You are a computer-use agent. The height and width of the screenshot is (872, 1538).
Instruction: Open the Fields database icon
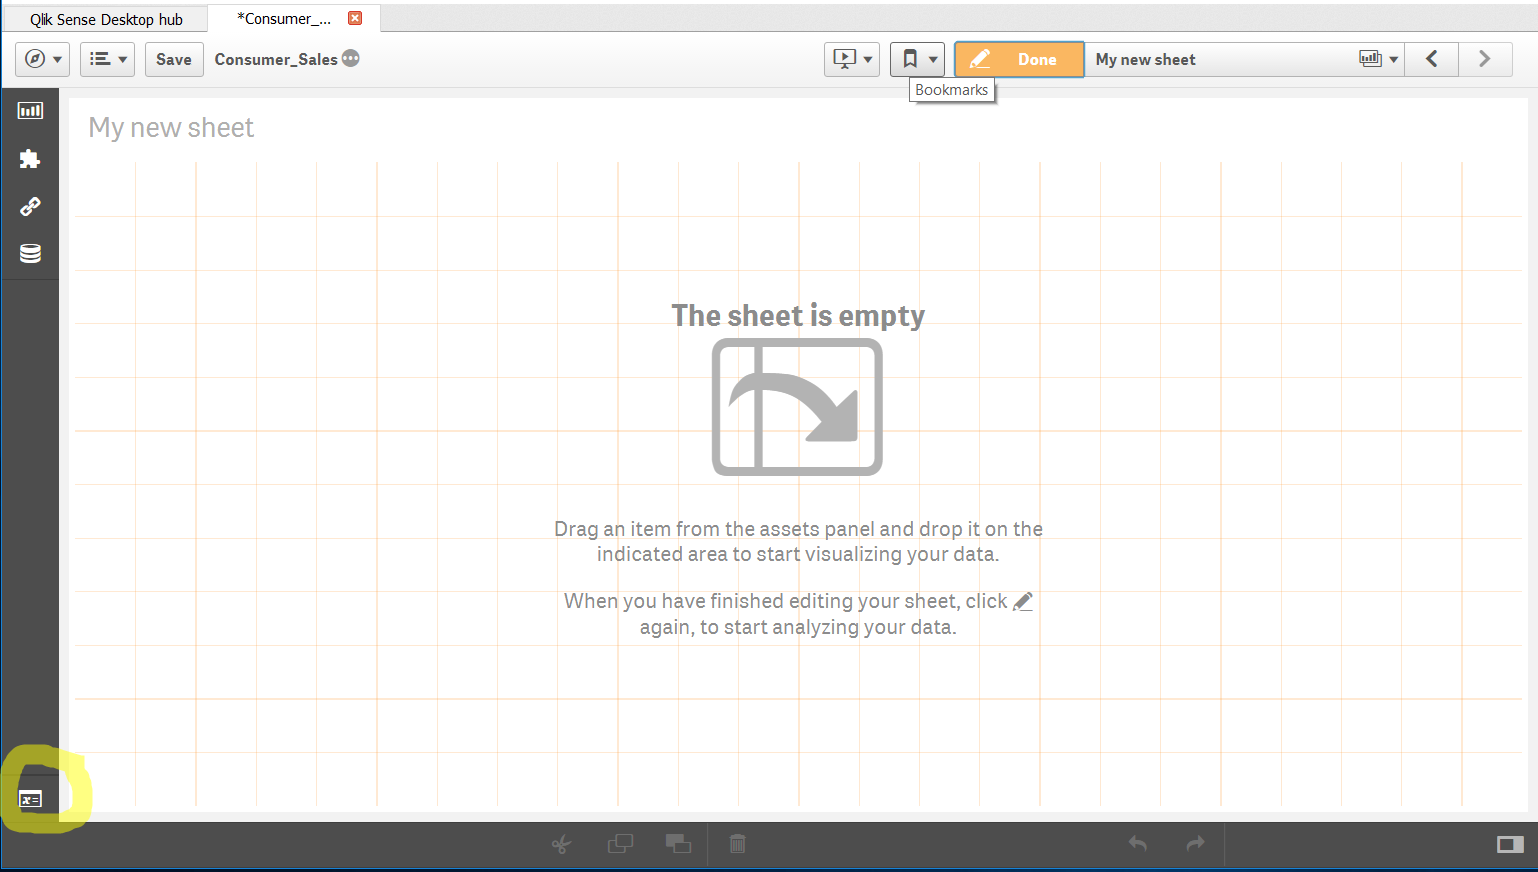pos(30,253)
